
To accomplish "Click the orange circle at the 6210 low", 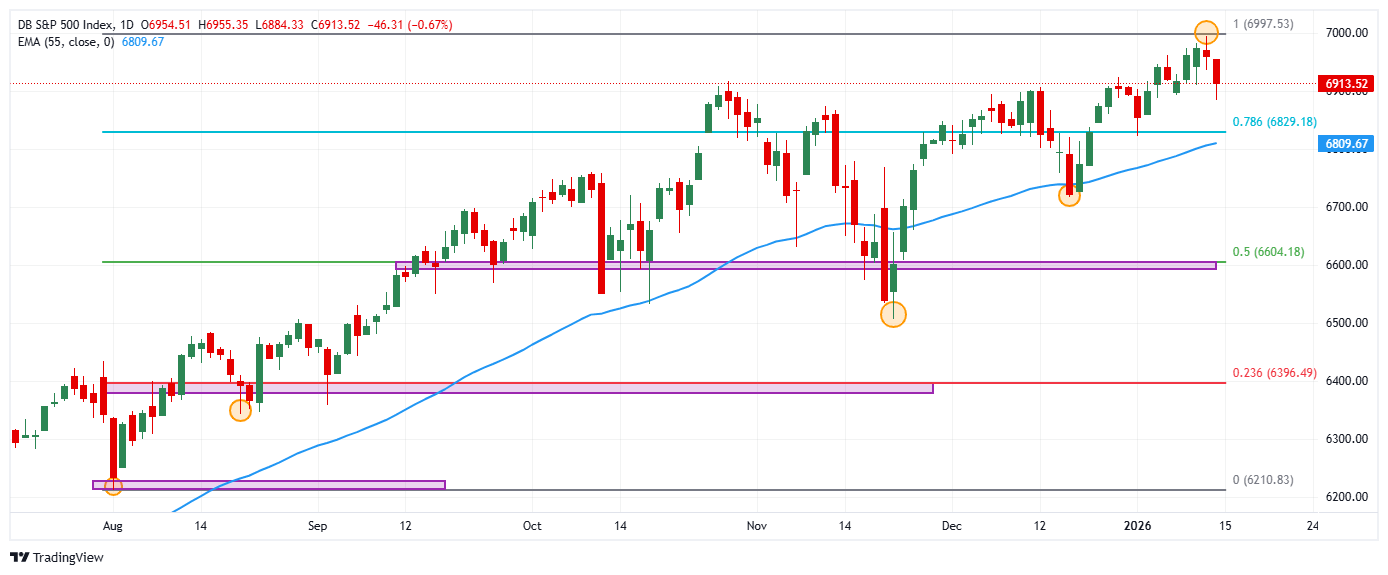I will (113, 486).
